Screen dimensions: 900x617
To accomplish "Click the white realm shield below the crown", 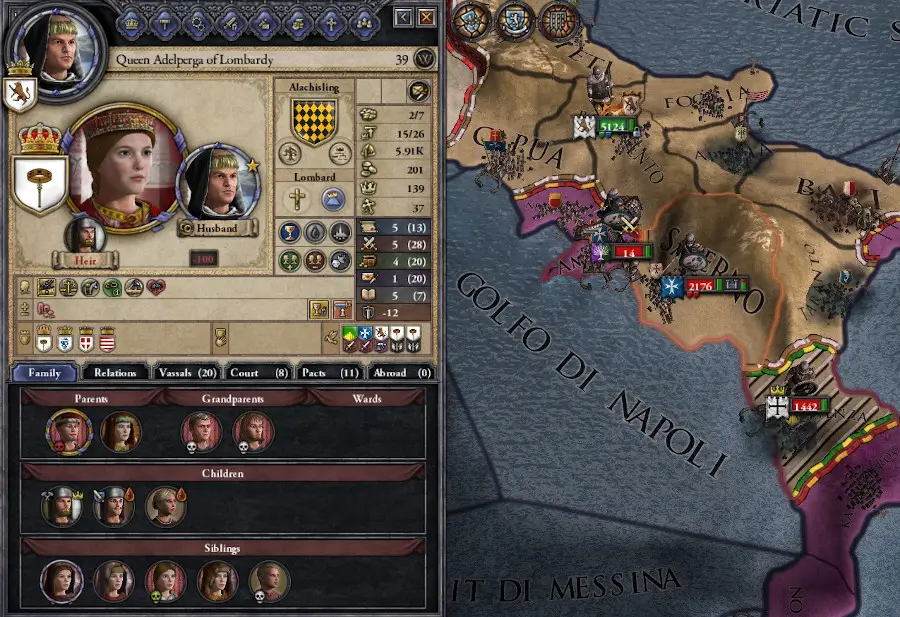I will pyautogui.click(x=40, y=185).
